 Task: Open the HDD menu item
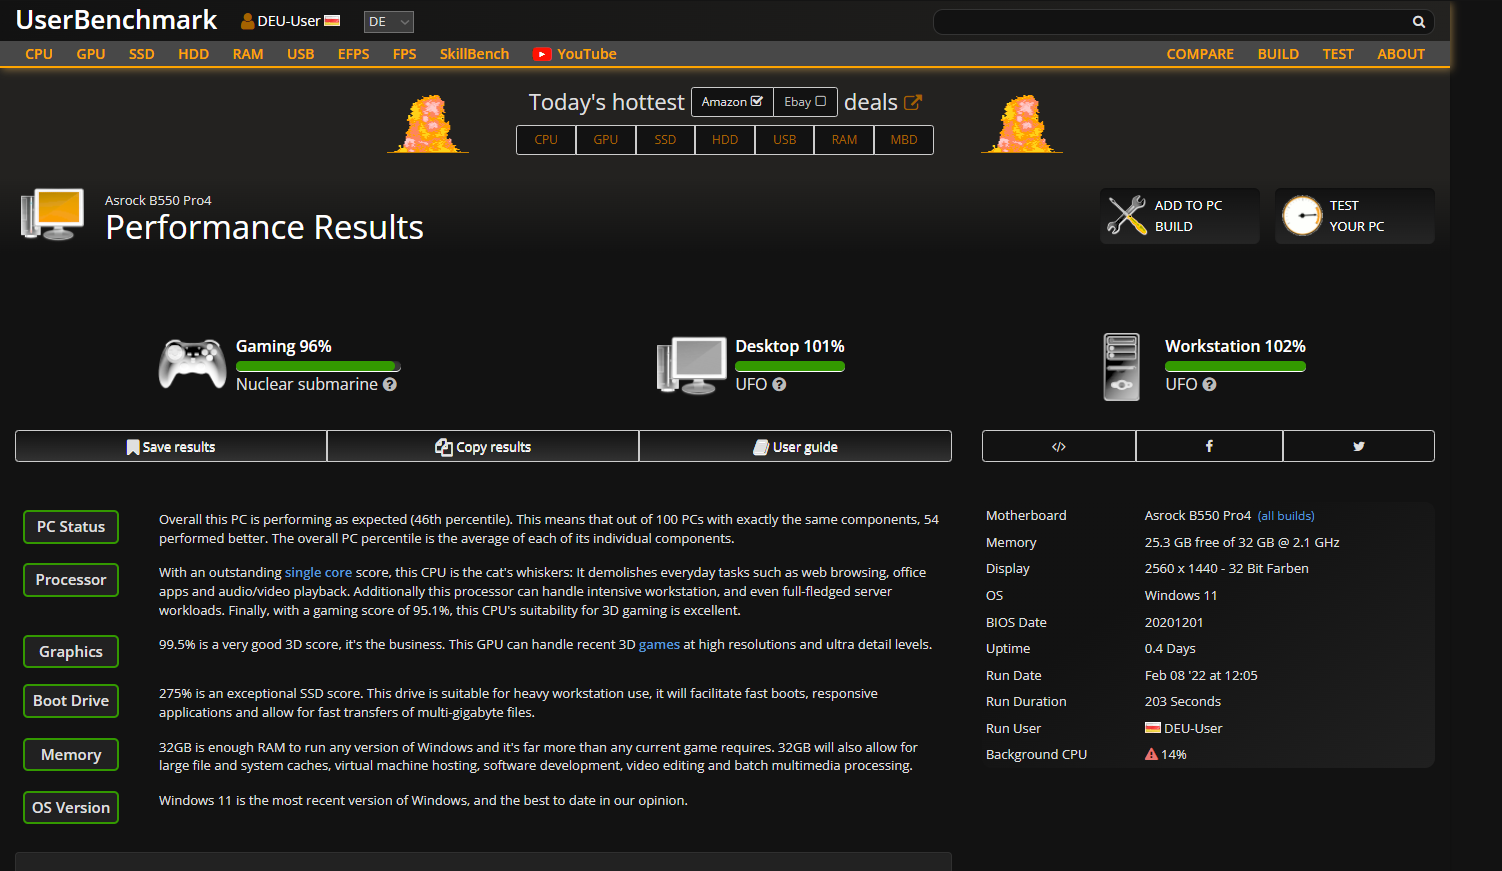[x=194, y=54]
